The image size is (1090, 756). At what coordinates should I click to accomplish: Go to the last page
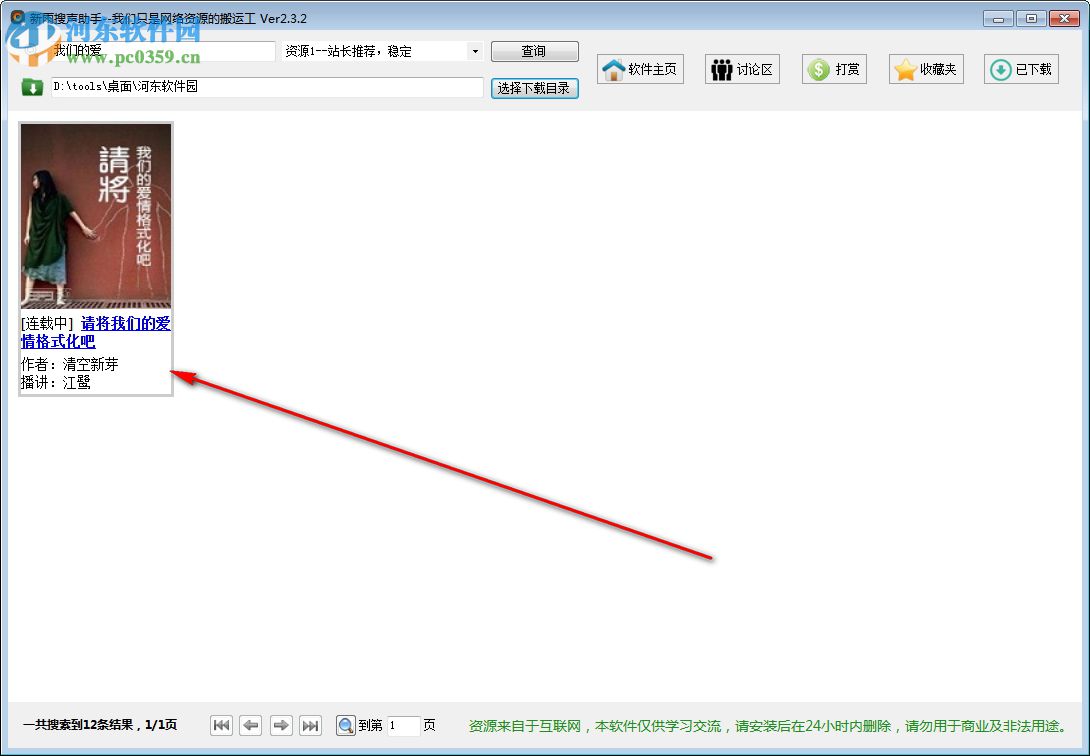[311, 725]
